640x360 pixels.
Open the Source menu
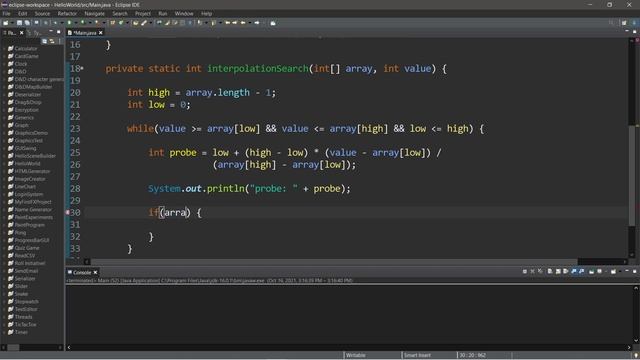coord(42,13)
